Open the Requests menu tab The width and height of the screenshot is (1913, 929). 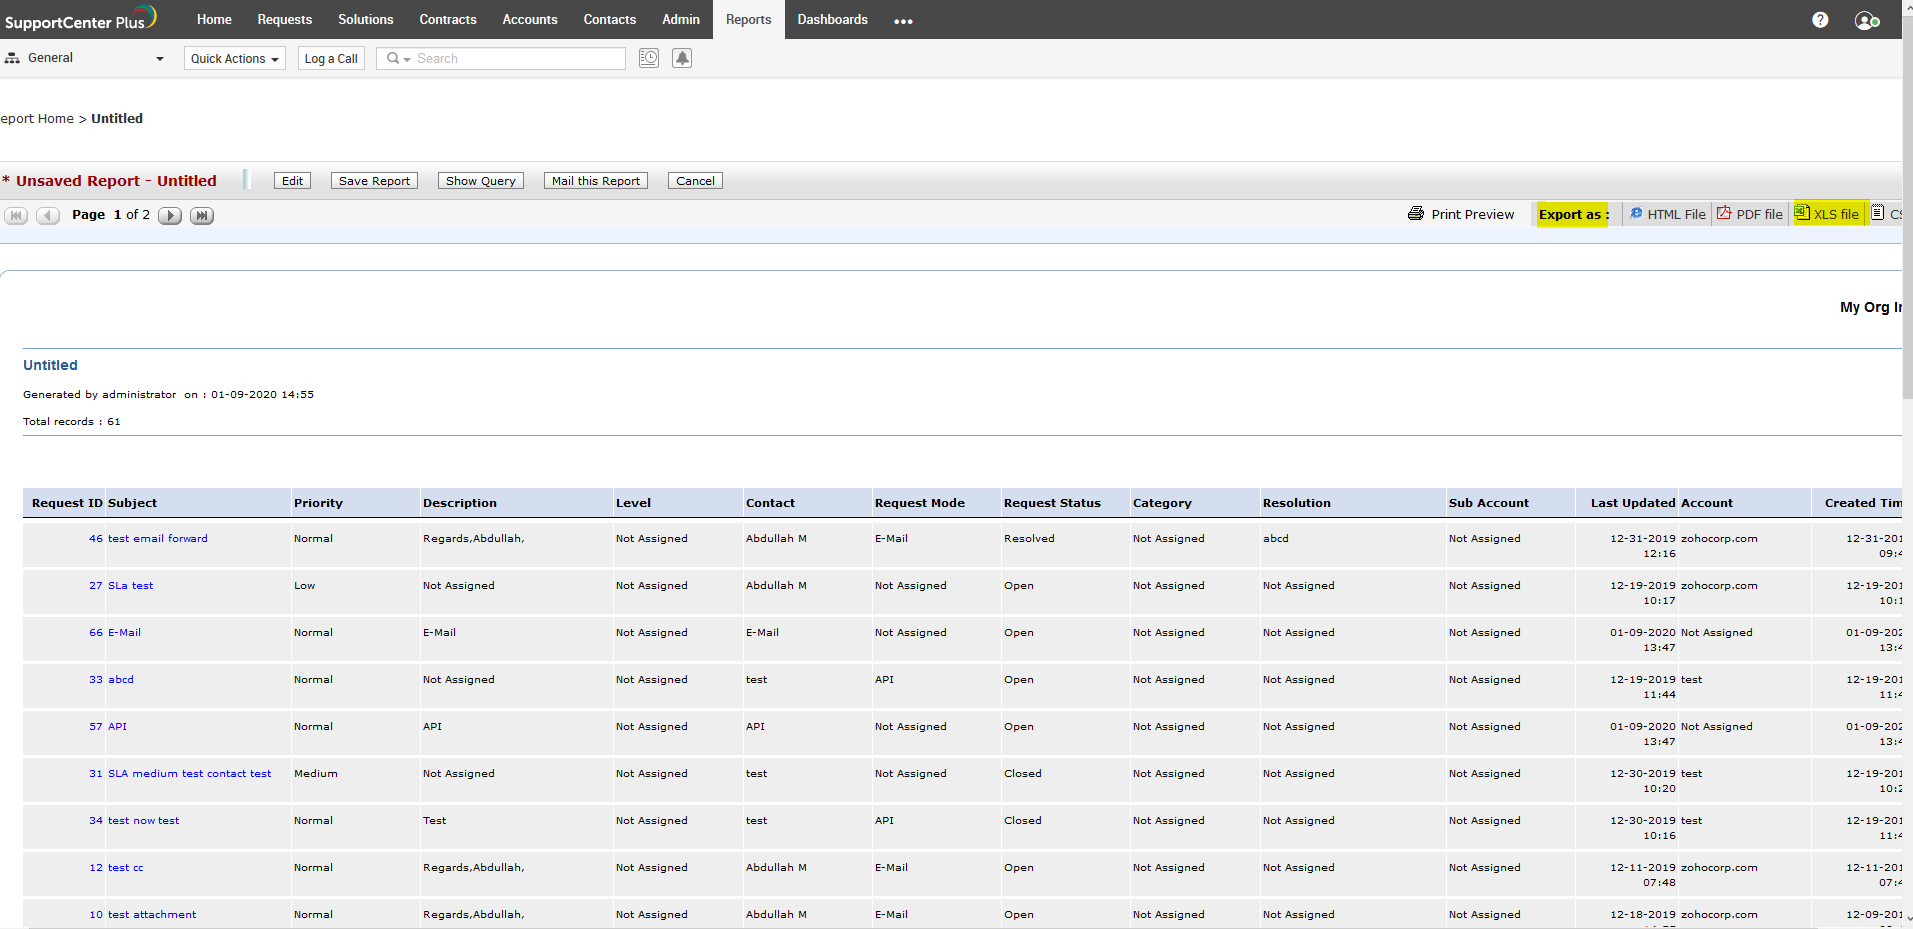click(x=284, y=20)
